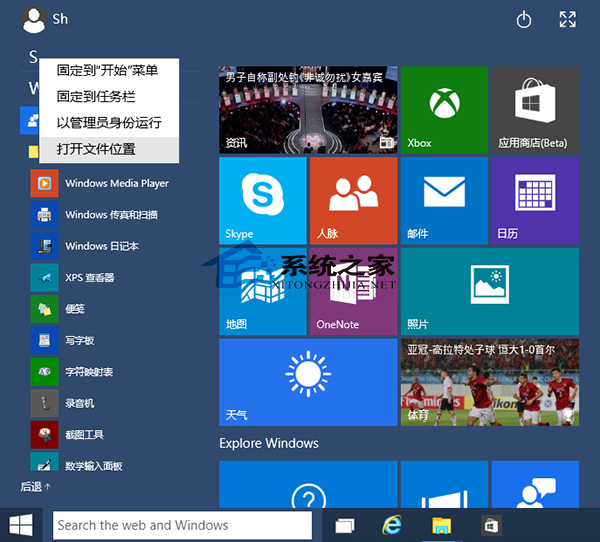Open the 天气 weather tile

pyautogui.click(x=308, y=382)
